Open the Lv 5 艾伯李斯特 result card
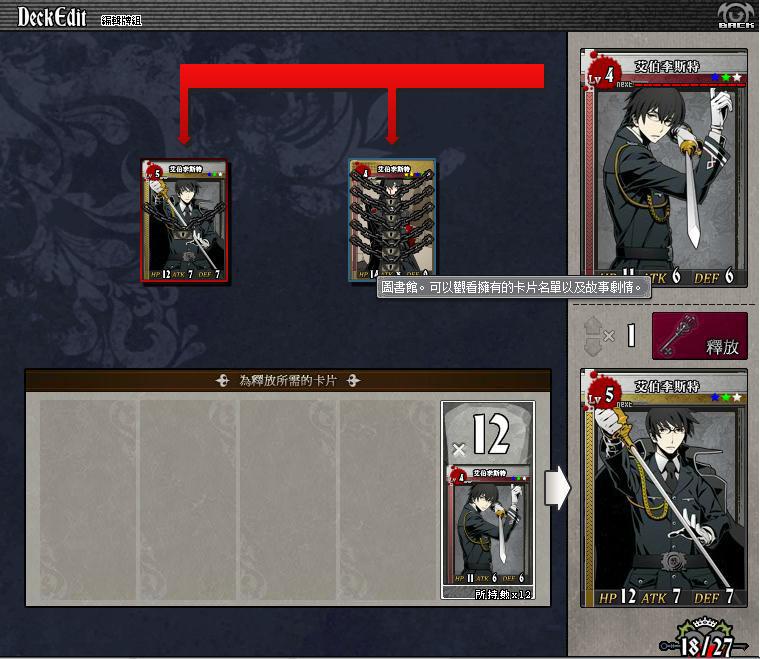The height and width of the screenshot is (659, 760). pos(664,488)
